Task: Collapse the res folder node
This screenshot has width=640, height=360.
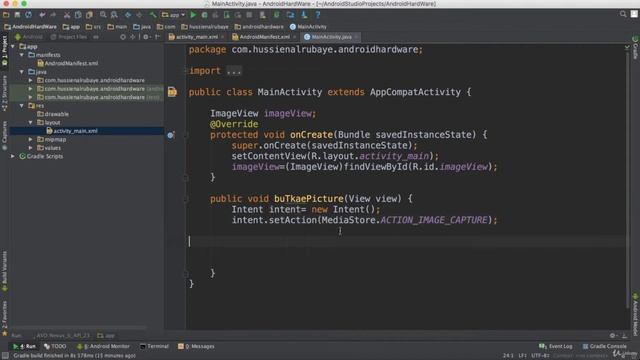Action: (x=22, y=106)
